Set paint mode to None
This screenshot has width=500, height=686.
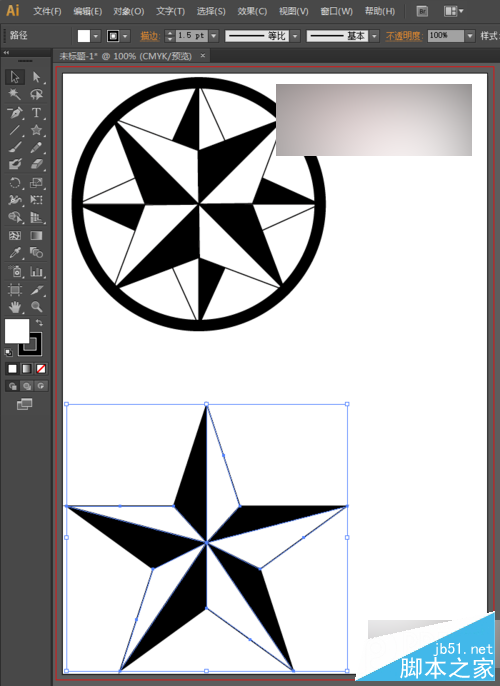tap(41, 369)
